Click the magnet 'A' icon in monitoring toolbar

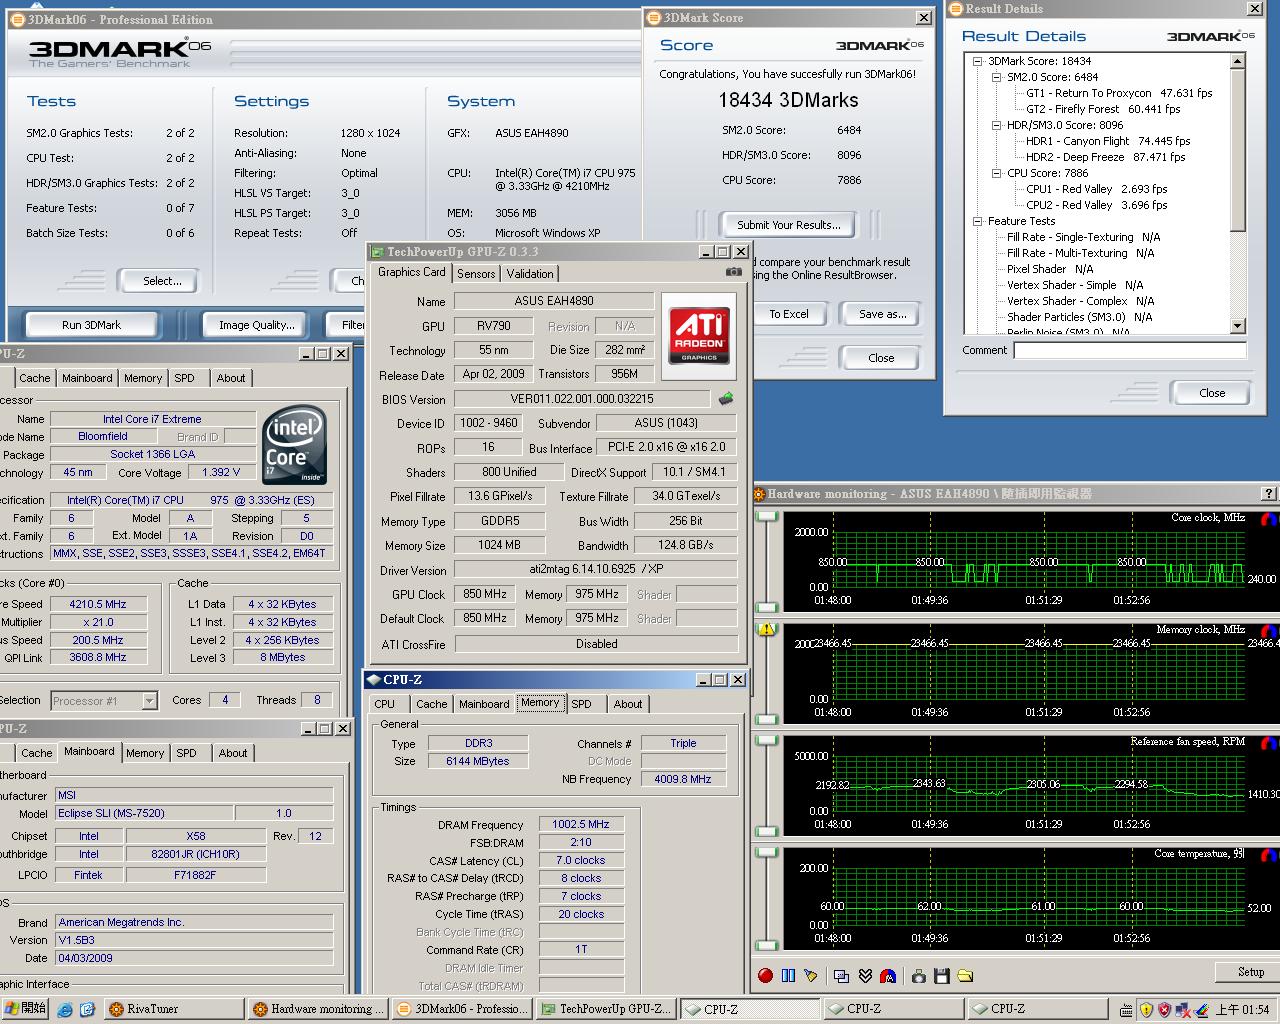(x=888, y=975)
